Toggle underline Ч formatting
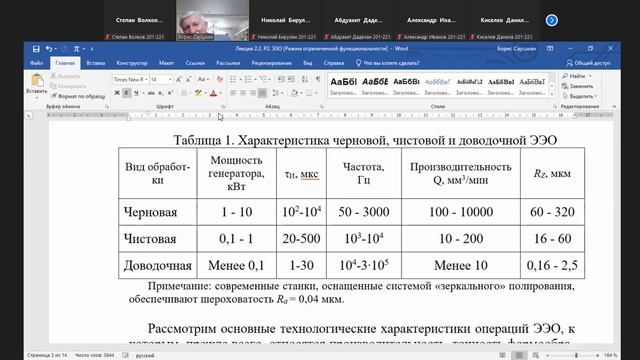Viewport: 640px width, 360px height. pos(136,93)
